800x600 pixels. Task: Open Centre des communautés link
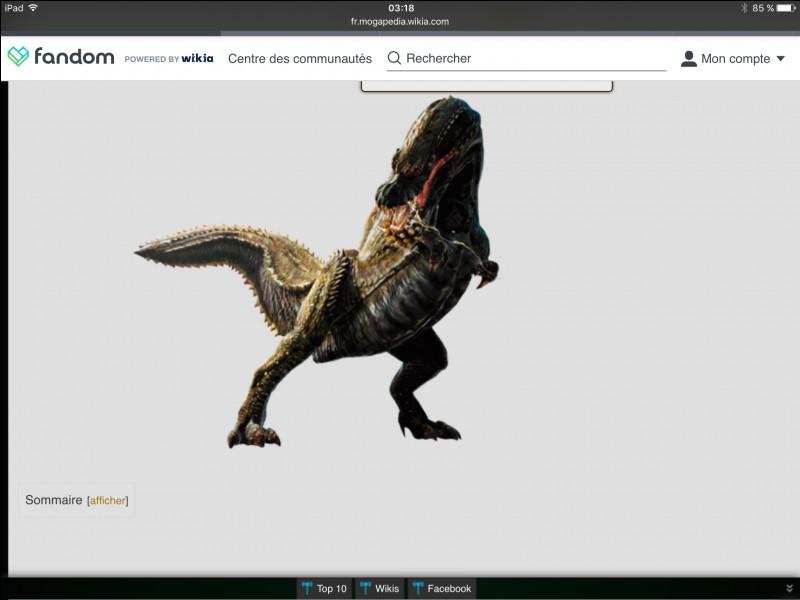tap(300, 59)
